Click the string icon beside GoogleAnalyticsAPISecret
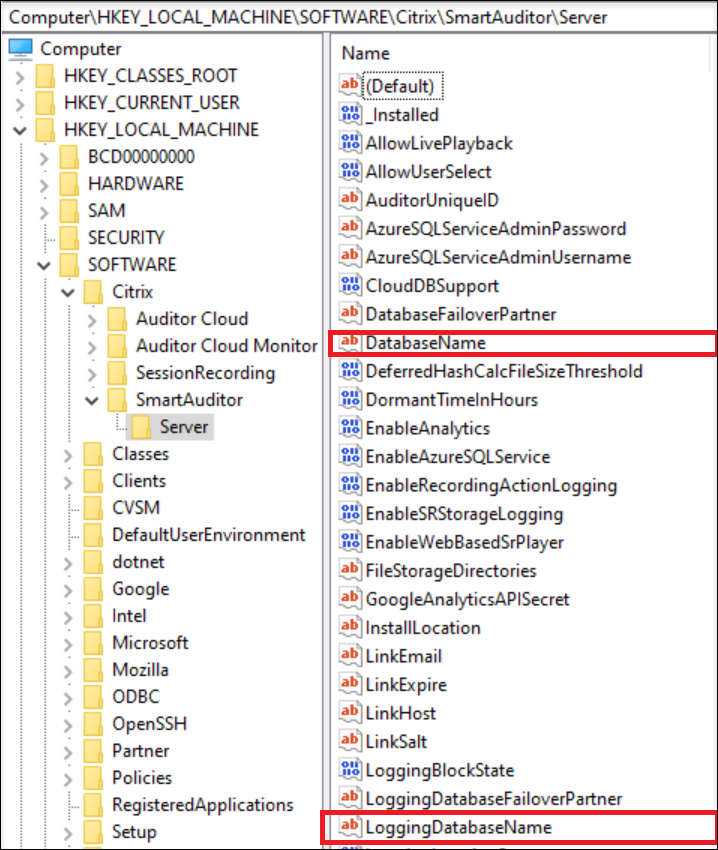718x850 pixels. coord(350,598)
